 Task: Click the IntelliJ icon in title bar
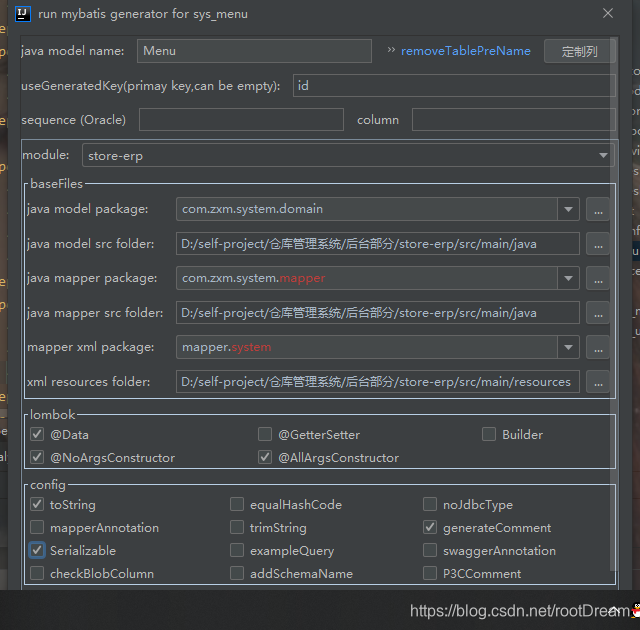22,14
